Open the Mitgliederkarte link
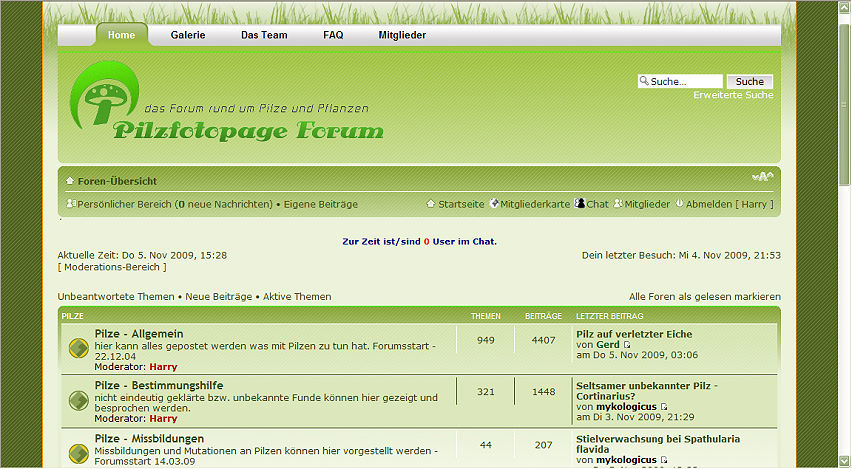This screenshot has width=852, height=469. pyautogui.click(x=535, y=204)
